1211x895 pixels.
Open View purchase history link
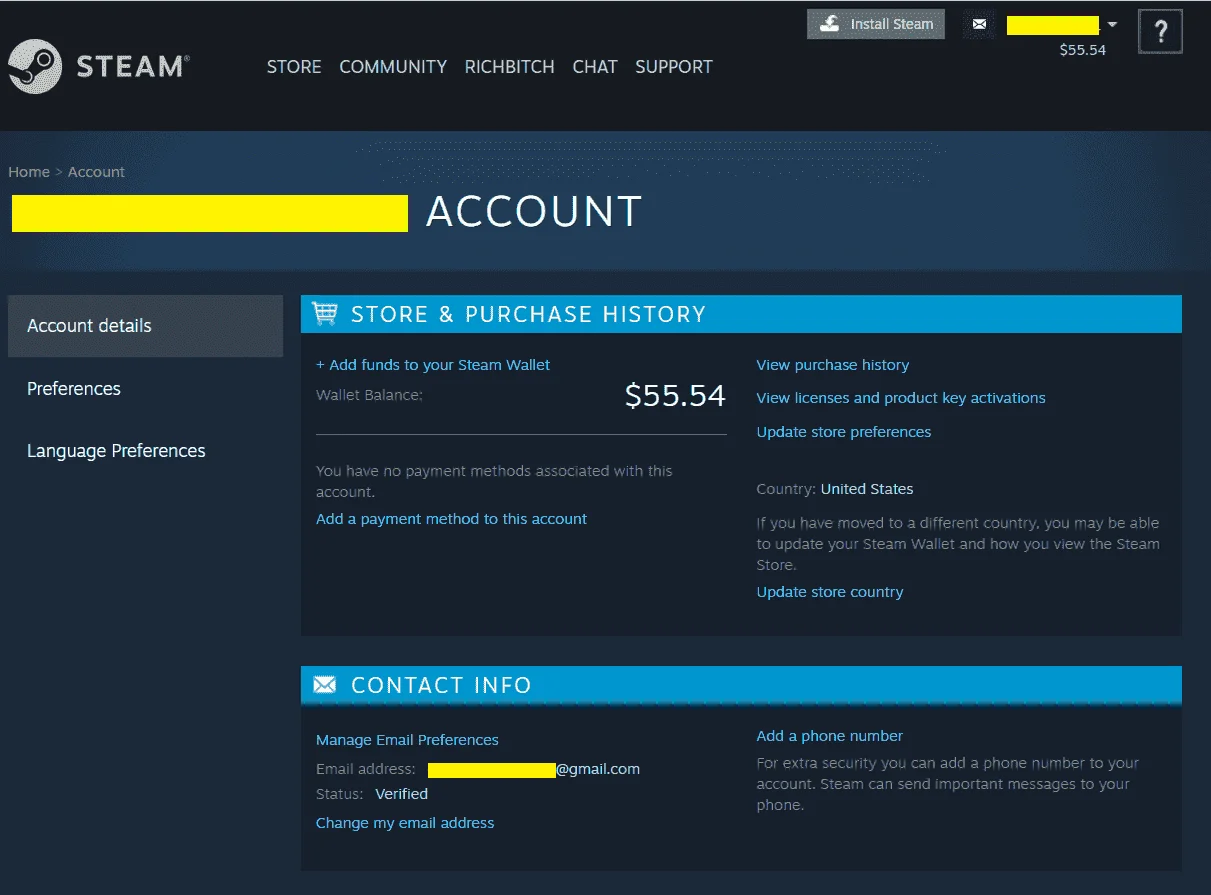coord(833,365)
